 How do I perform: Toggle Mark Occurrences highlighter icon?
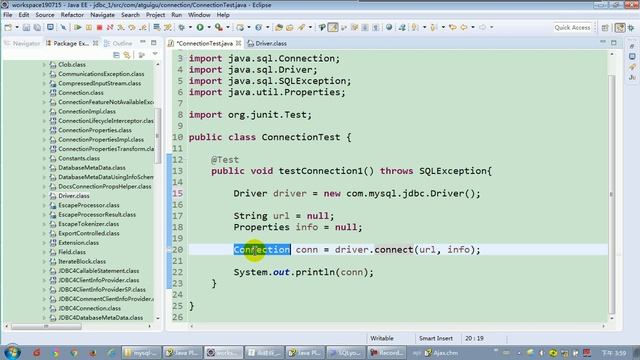(333, 27)
